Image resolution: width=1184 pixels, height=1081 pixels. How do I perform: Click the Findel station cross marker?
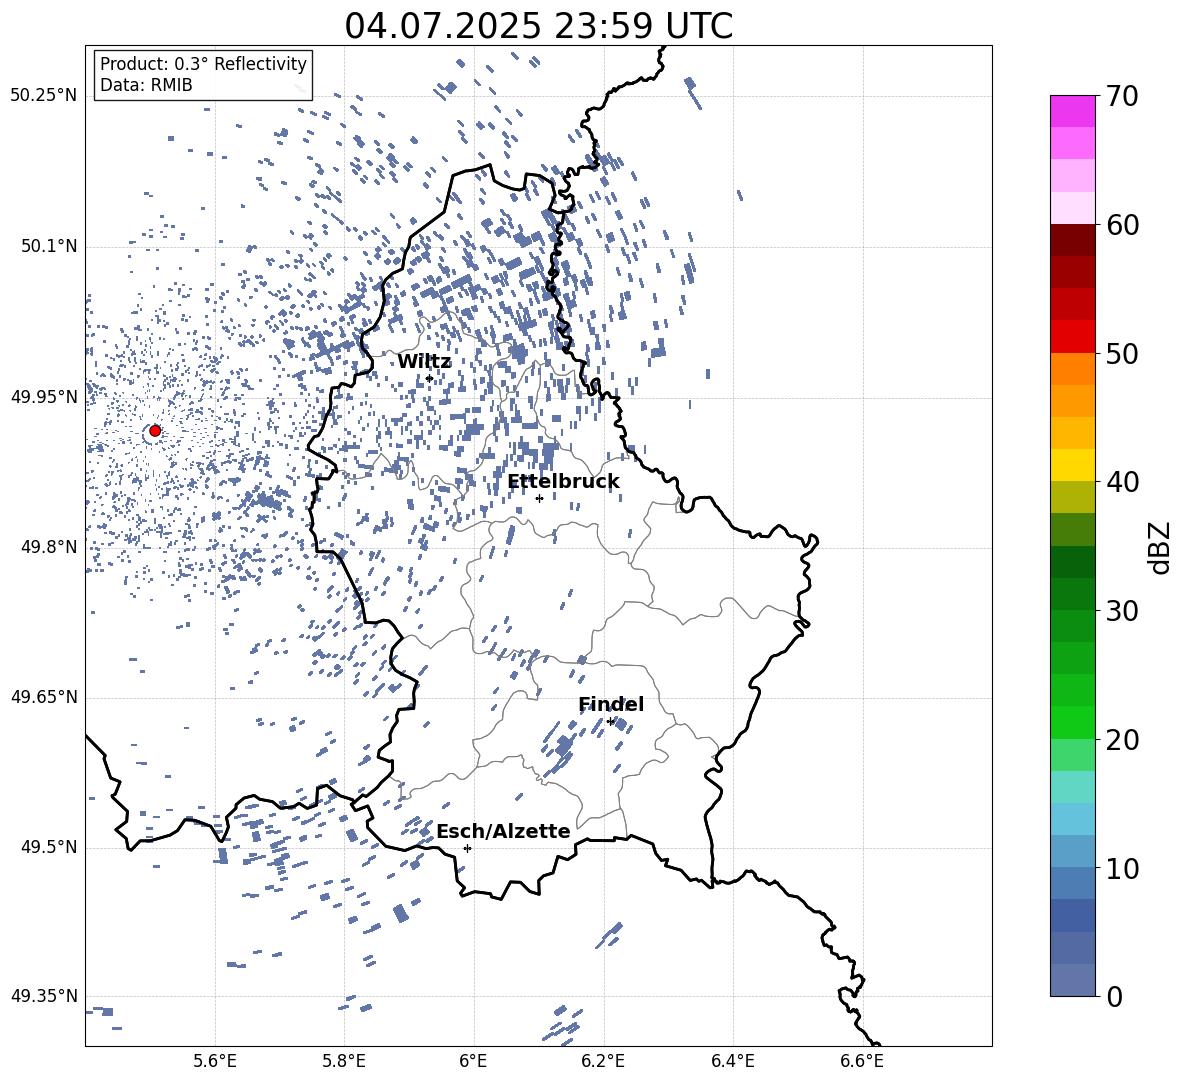(x=610, y=722)
